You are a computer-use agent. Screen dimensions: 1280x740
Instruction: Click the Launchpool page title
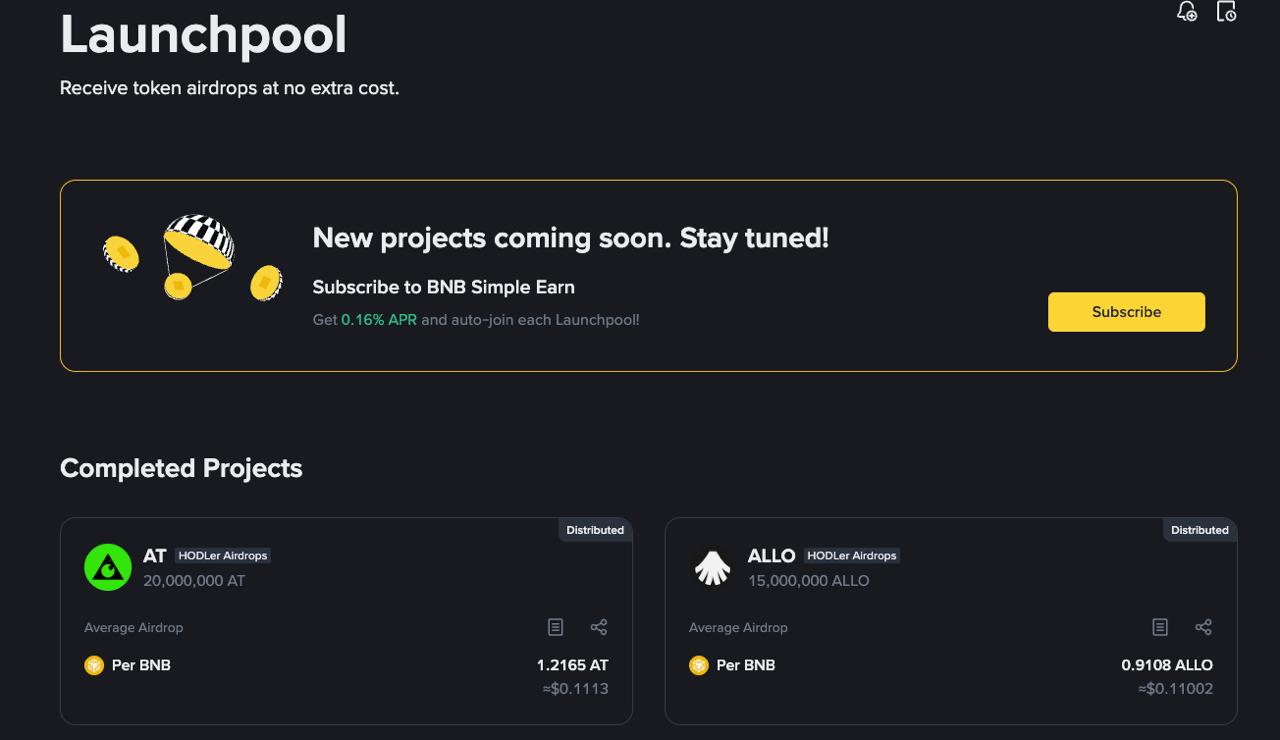click(203, 35)
